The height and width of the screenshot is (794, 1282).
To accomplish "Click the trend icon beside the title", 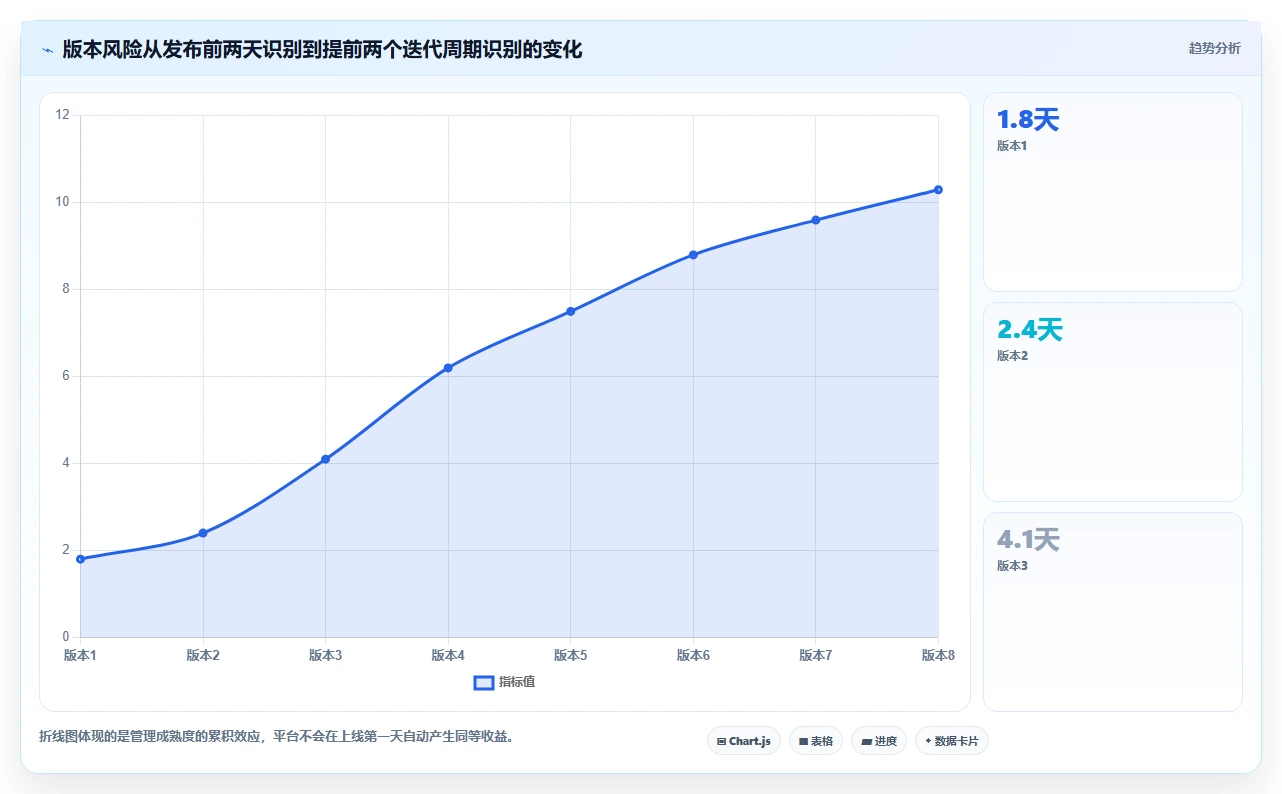I will click(x=47, y=49).
